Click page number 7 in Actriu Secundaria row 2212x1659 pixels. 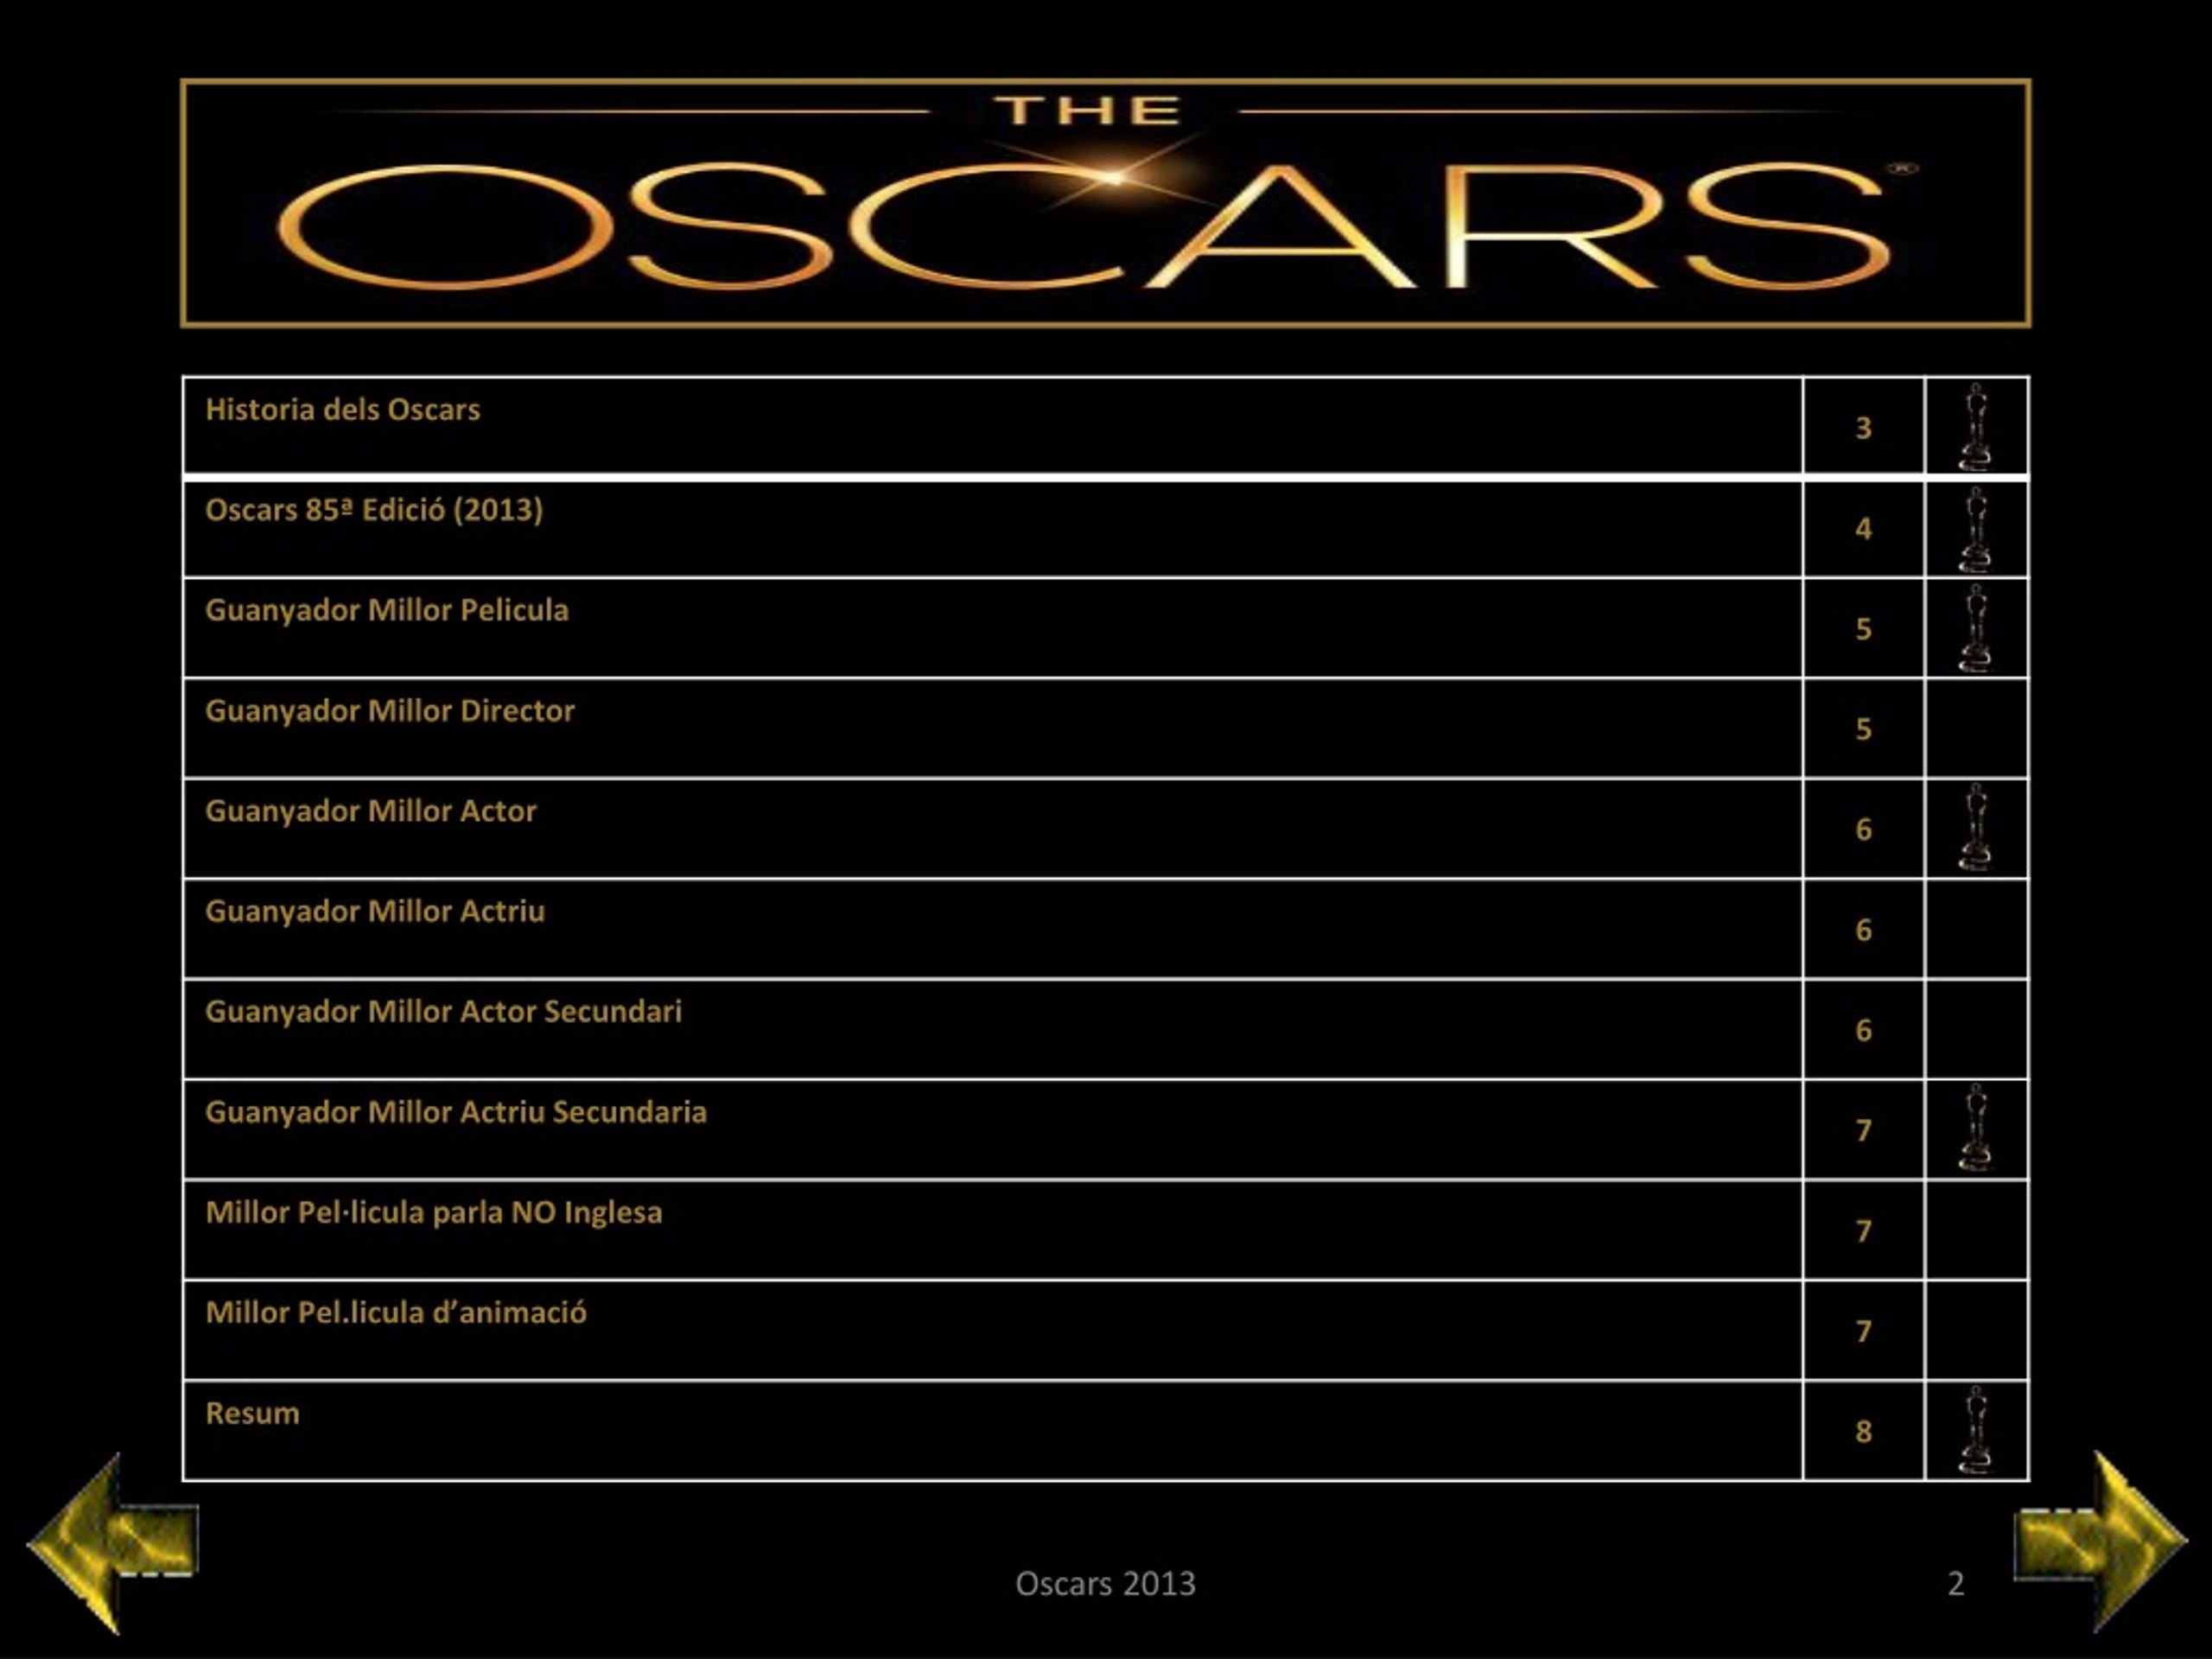coord(1863,1130)
